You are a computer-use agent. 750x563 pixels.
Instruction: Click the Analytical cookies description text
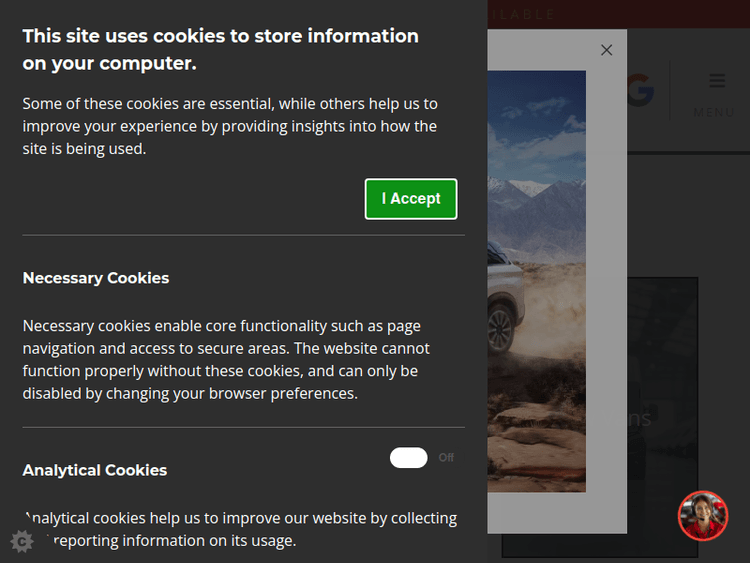click(x=240, y=529)
